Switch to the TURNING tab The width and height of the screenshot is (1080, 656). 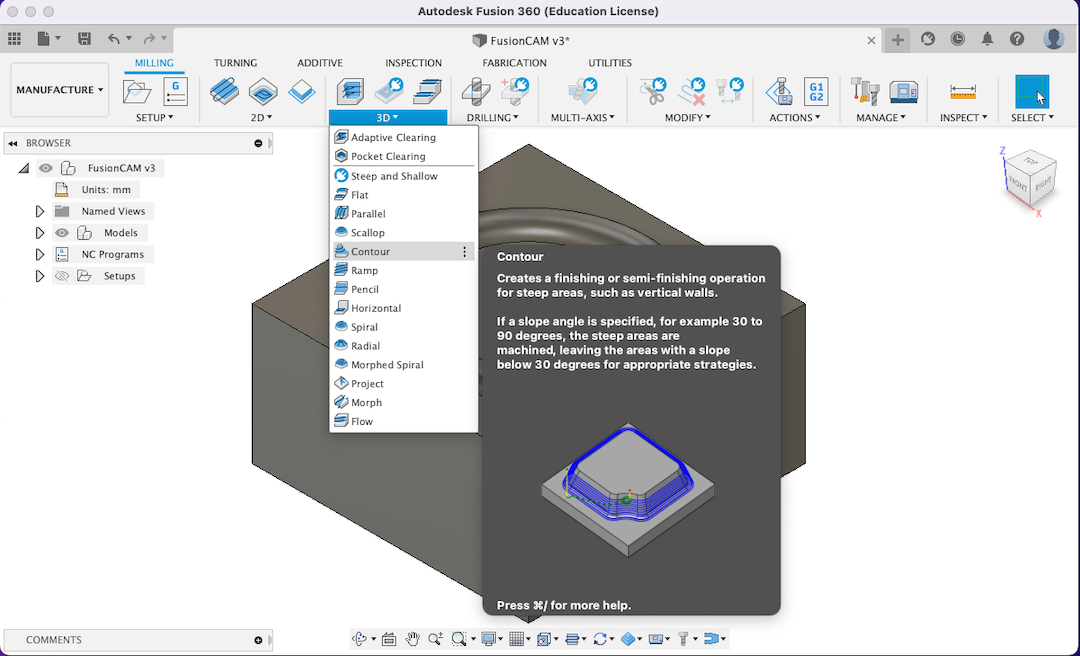236,63
